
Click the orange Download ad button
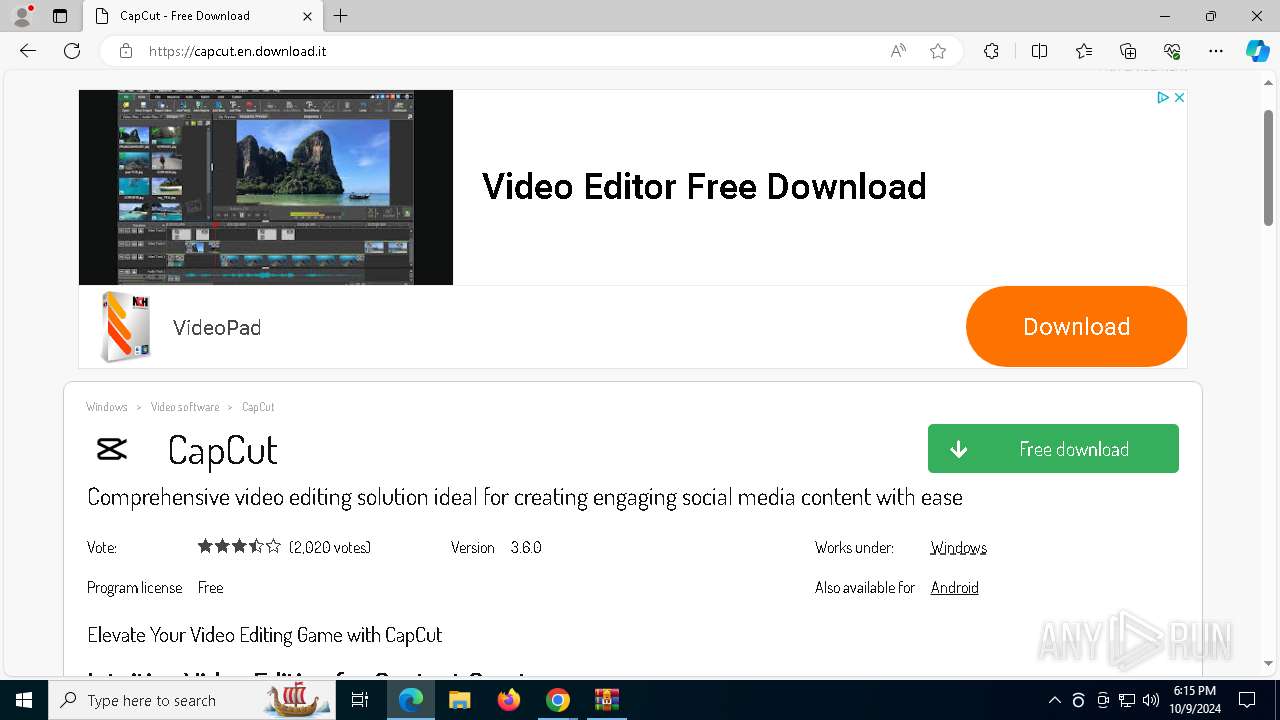coord(1076,327)
